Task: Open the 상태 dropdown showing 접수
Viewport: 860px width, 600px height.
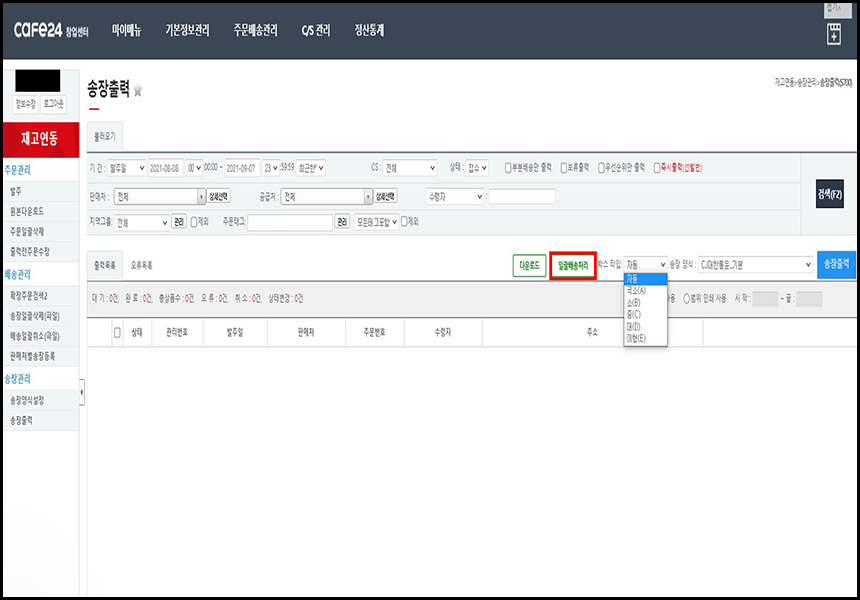Action: pyautogui.click(x=477, y=168)
